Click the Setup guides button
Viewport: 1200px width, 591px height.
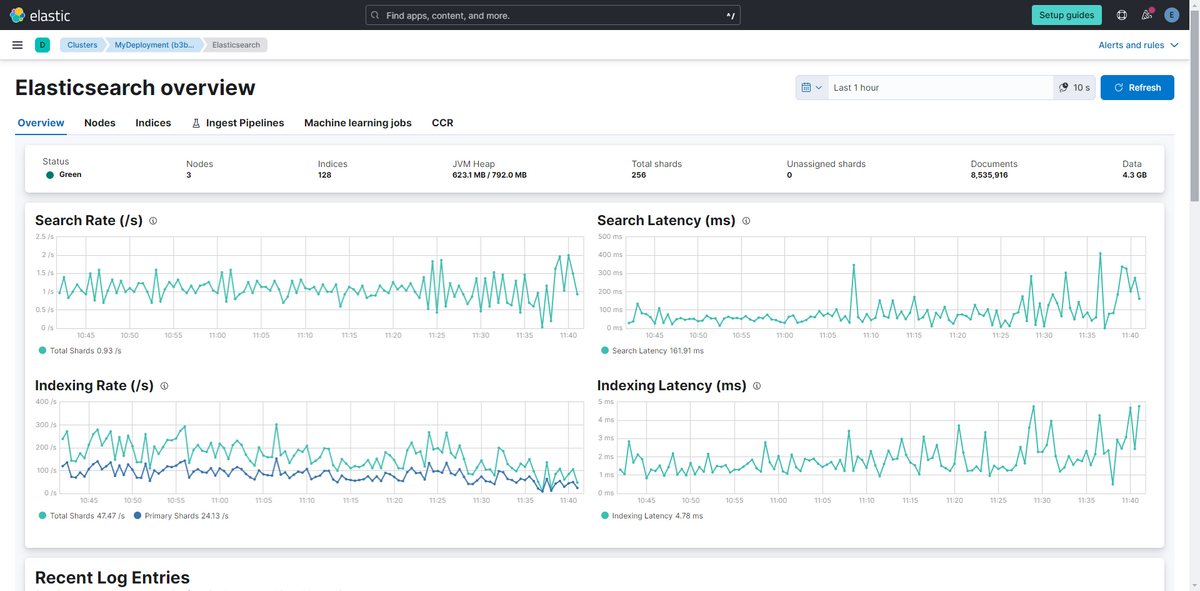click(x=1065, y=14)
